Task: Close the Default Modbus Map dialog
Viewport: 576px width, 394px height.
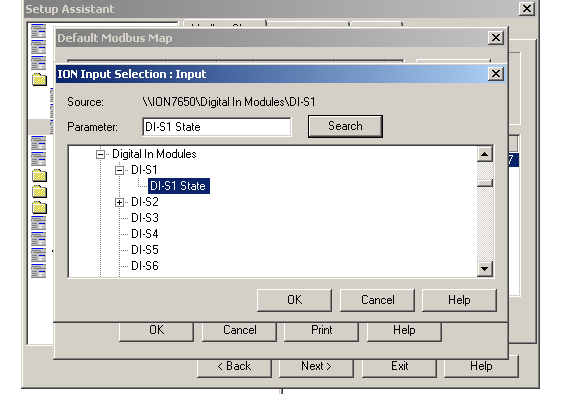Action: pos(496,37)
